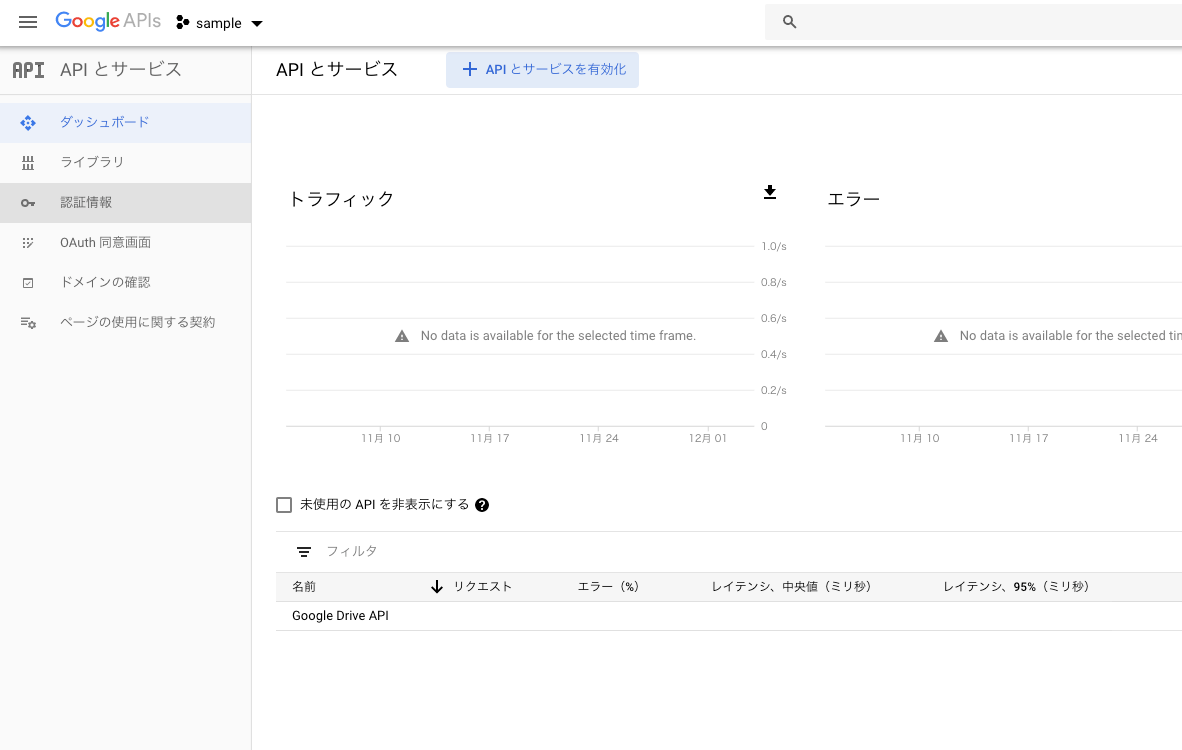
Task: Sort by レイテンシ、95%（ミリ秒） column
Action: 1016,586
